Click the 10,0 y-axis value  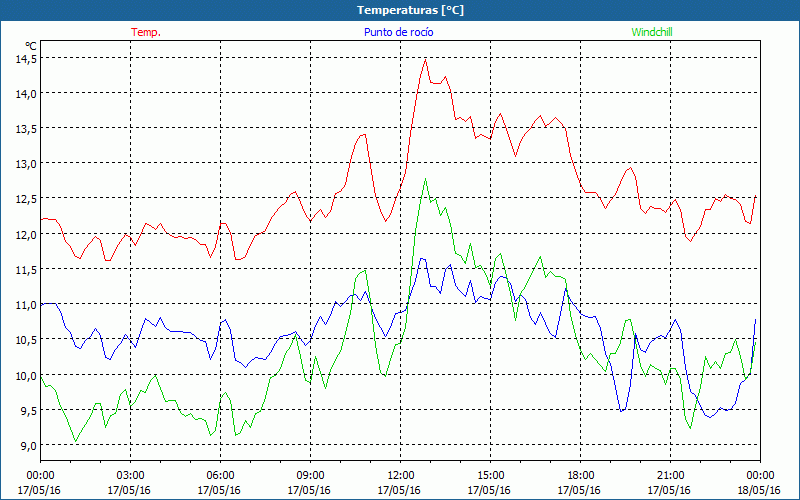(x=27, y=376)
